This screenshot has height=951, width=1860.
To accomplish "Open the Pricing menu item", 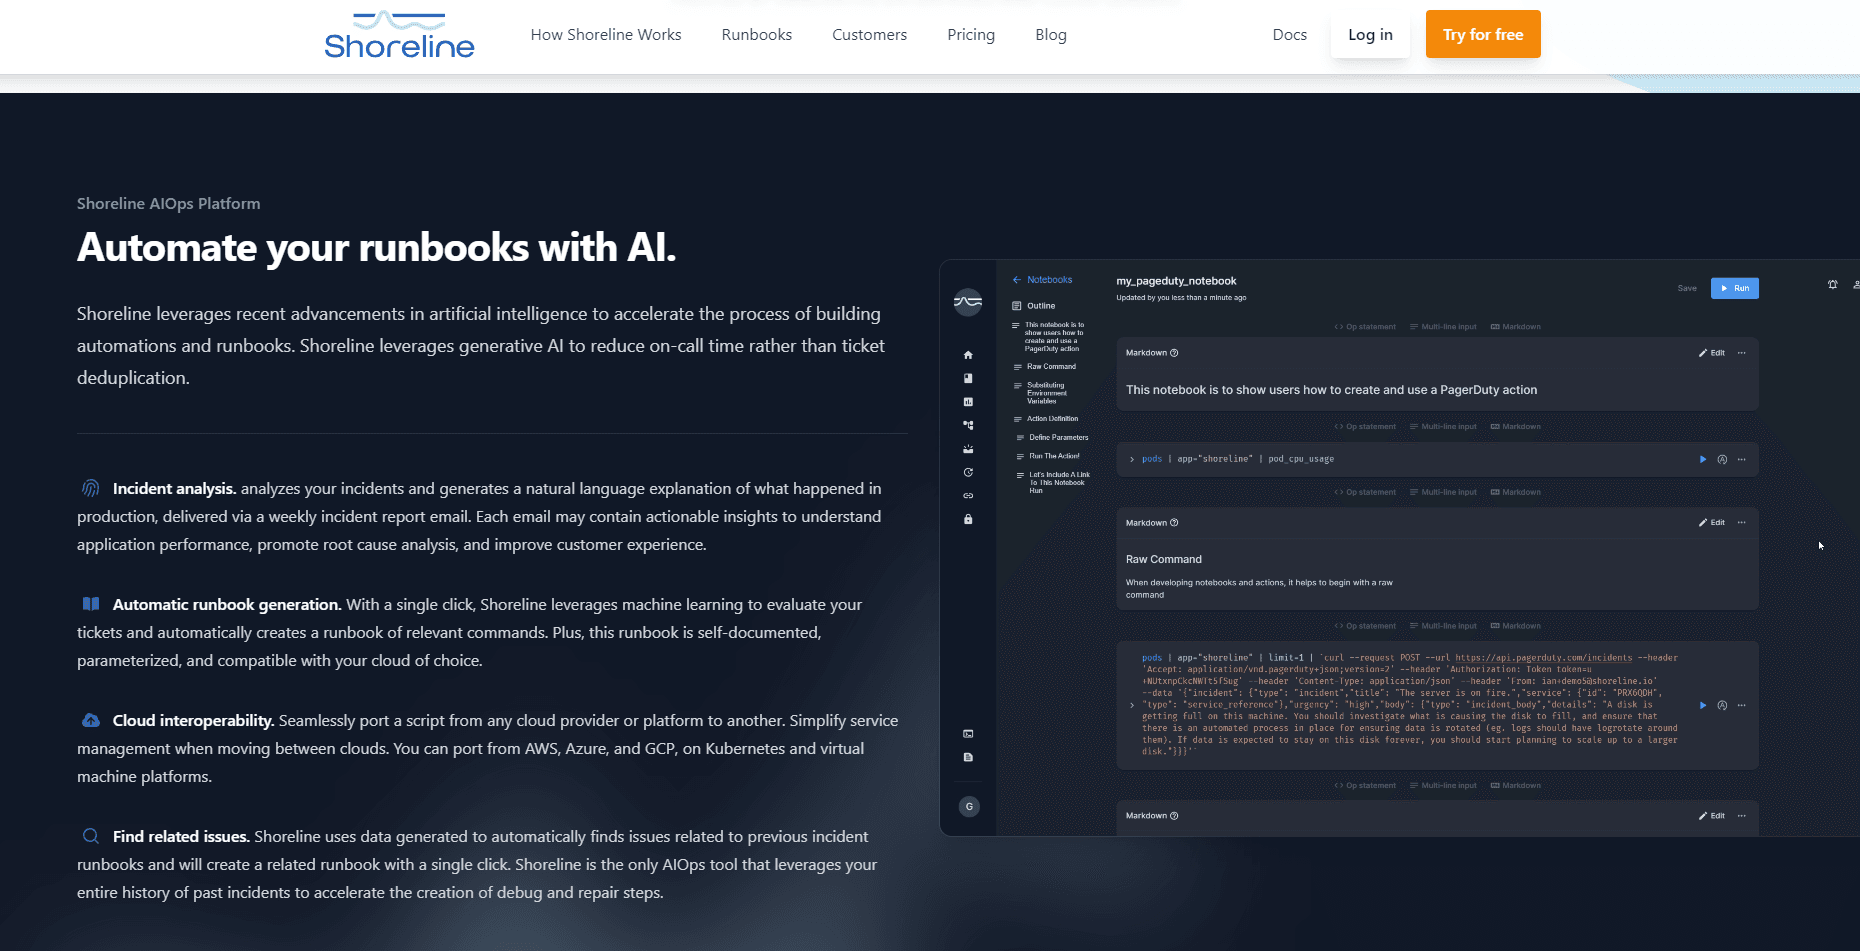I will 970,34.
